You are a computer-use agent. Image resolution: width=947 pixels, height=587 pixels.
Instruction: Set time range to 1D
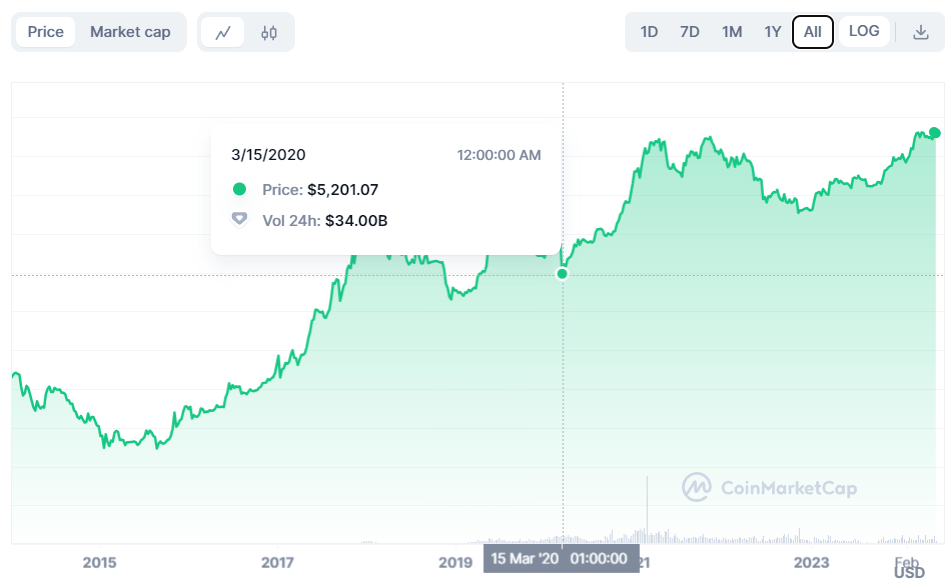point(649,32)
